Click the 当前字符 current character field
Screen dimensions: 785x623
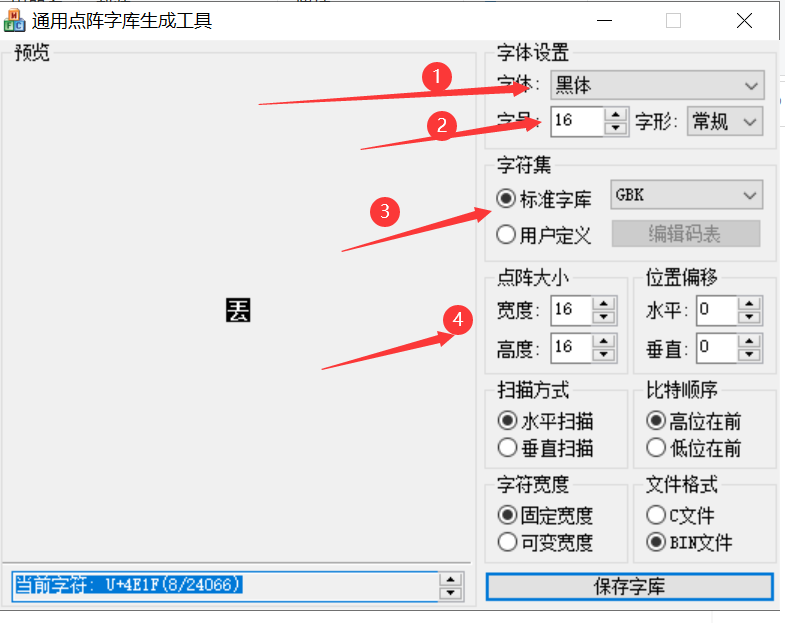click(x=225, y=586)
